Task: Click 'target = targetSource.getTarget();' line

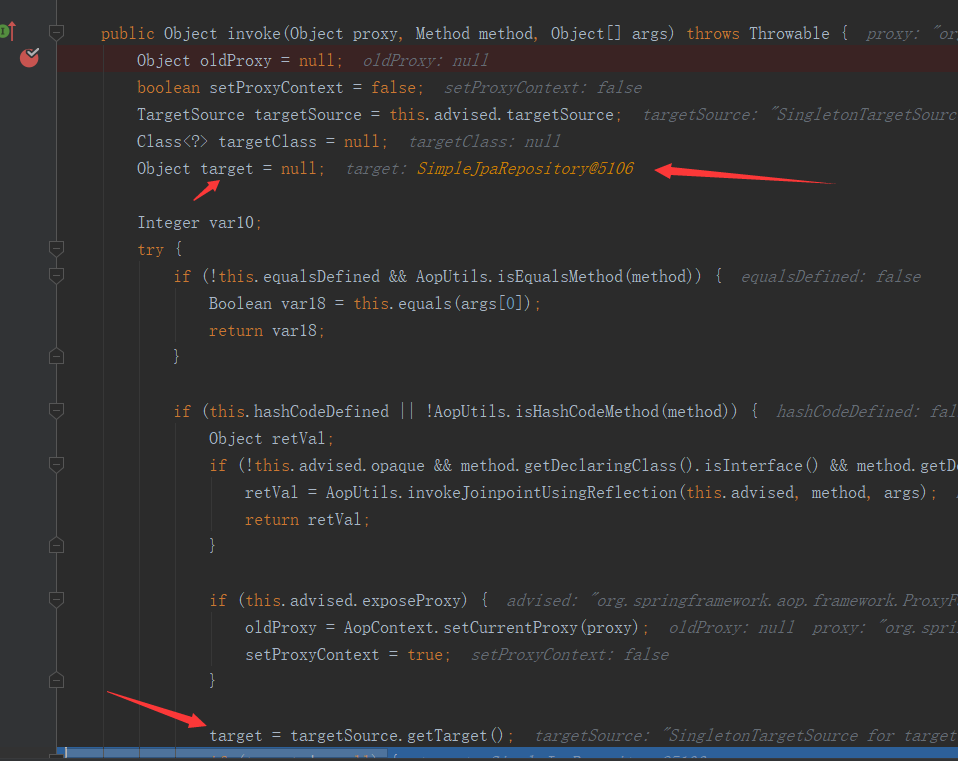Action: 362,735
